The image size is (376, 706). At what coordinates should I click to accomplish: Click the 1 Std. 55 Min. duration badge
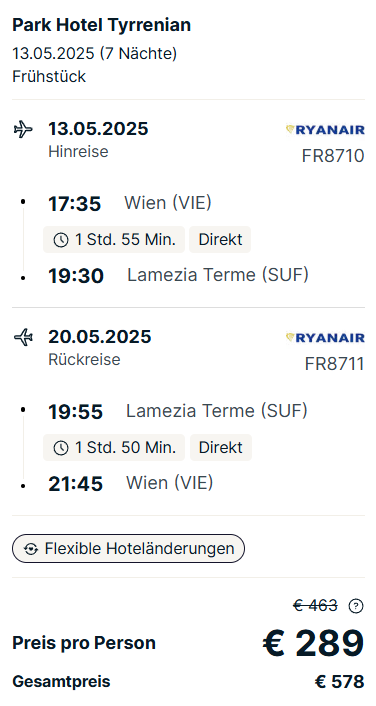114,240
